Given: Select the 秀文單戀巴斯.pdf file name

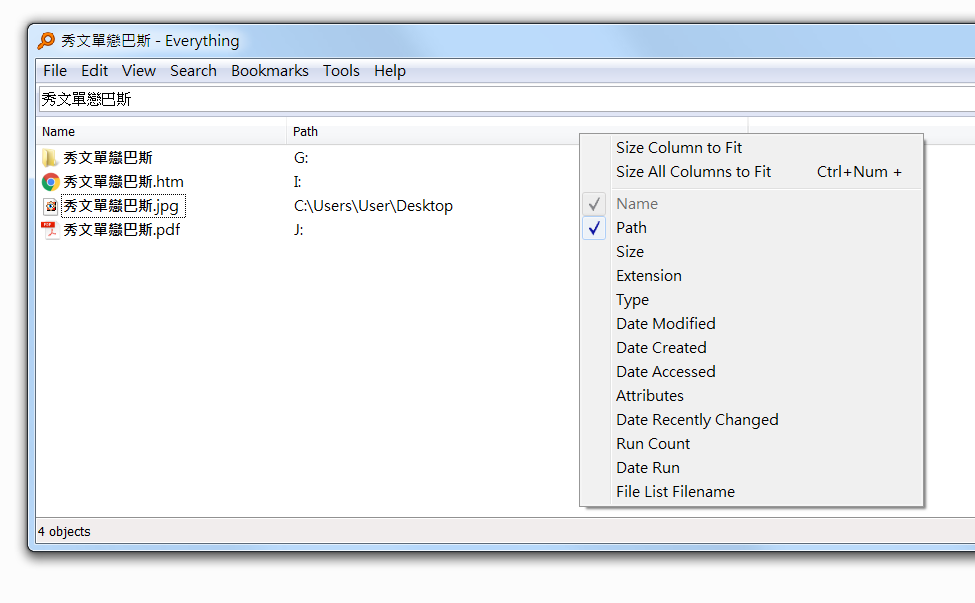Looking at the screenshot, I should point(121,230).
